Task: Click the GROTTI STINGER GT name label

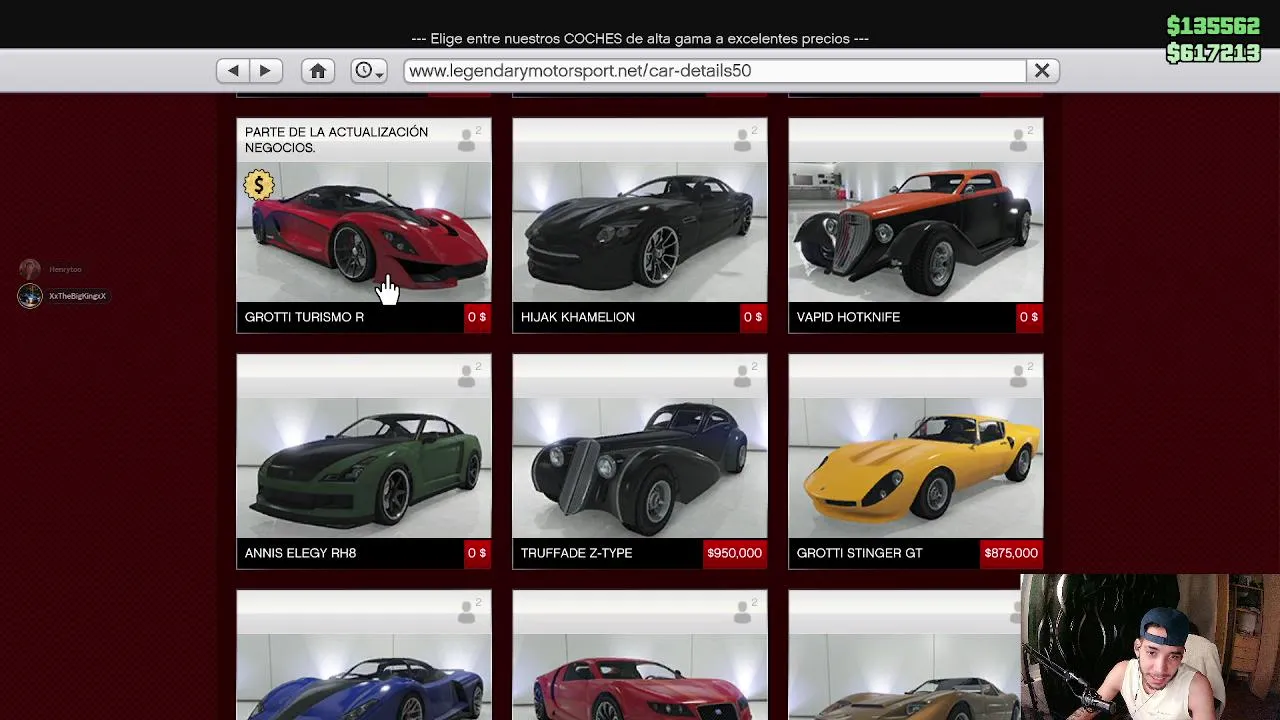Action: coord(859,553)
